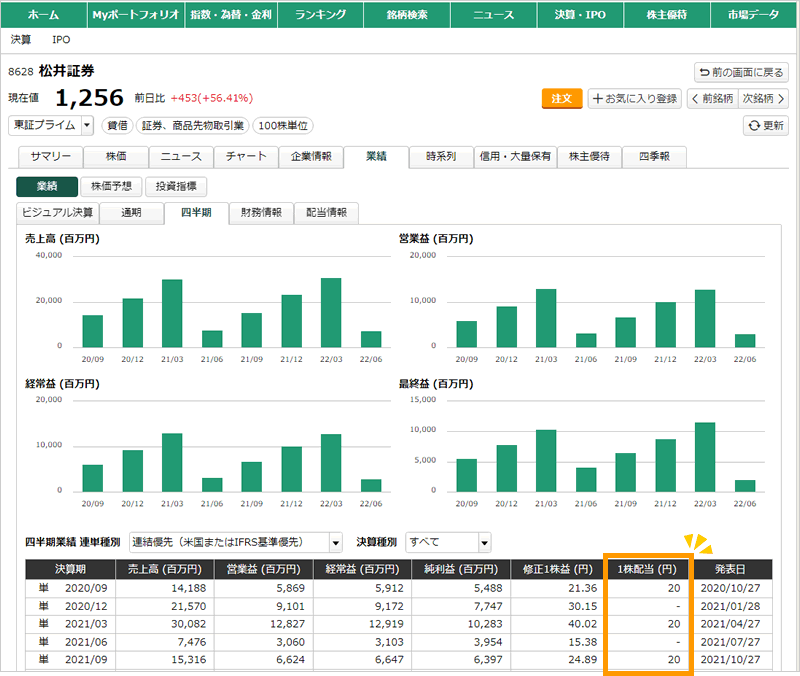This screenshot has width=800, height=676.
Task: Switch to the ビジュアル決算 tab
Action: [x=58, y=213]
